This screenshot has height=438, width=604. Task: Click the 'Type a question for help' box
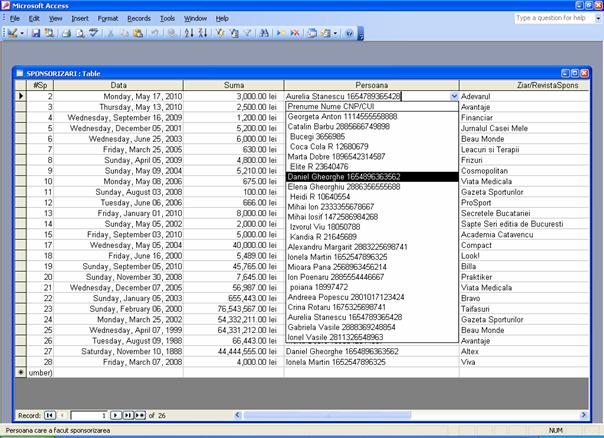tap(550, 18)
